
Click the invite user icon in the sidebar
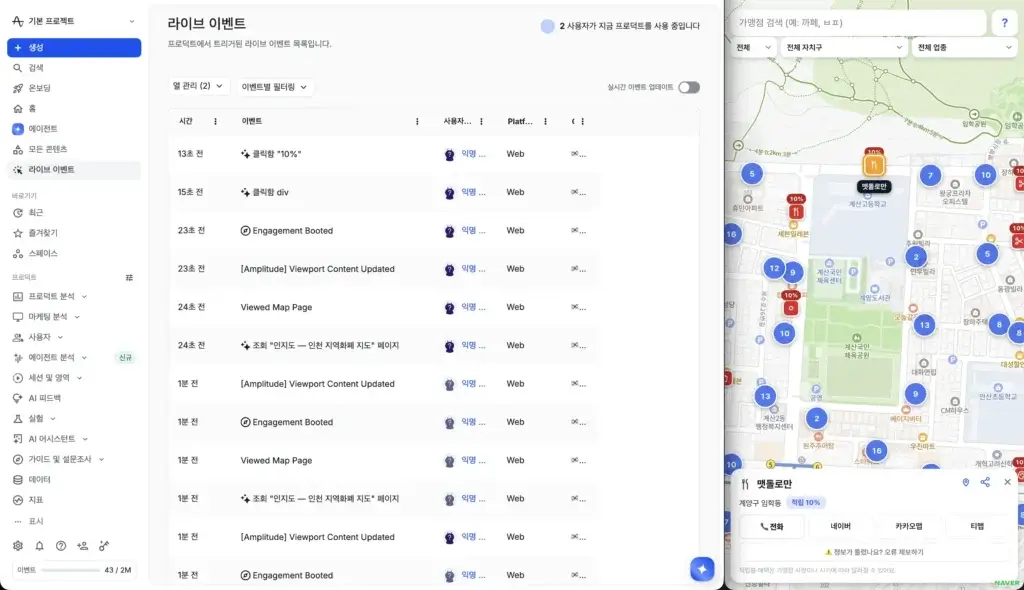[82, 546]
